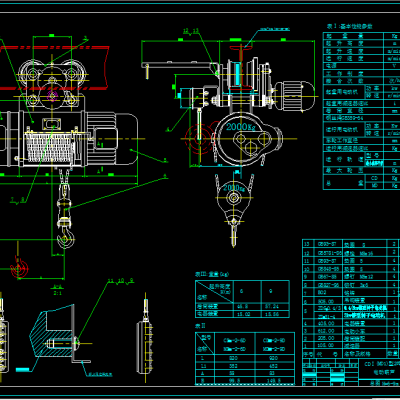
Task: Select the large 2000Kg label on the hoist drum
Action: [x=242, y=127]
